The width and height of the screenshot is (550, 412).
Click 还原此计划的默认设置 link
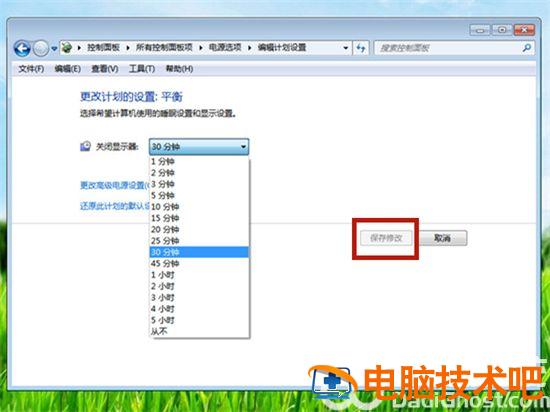pos(115,205)
